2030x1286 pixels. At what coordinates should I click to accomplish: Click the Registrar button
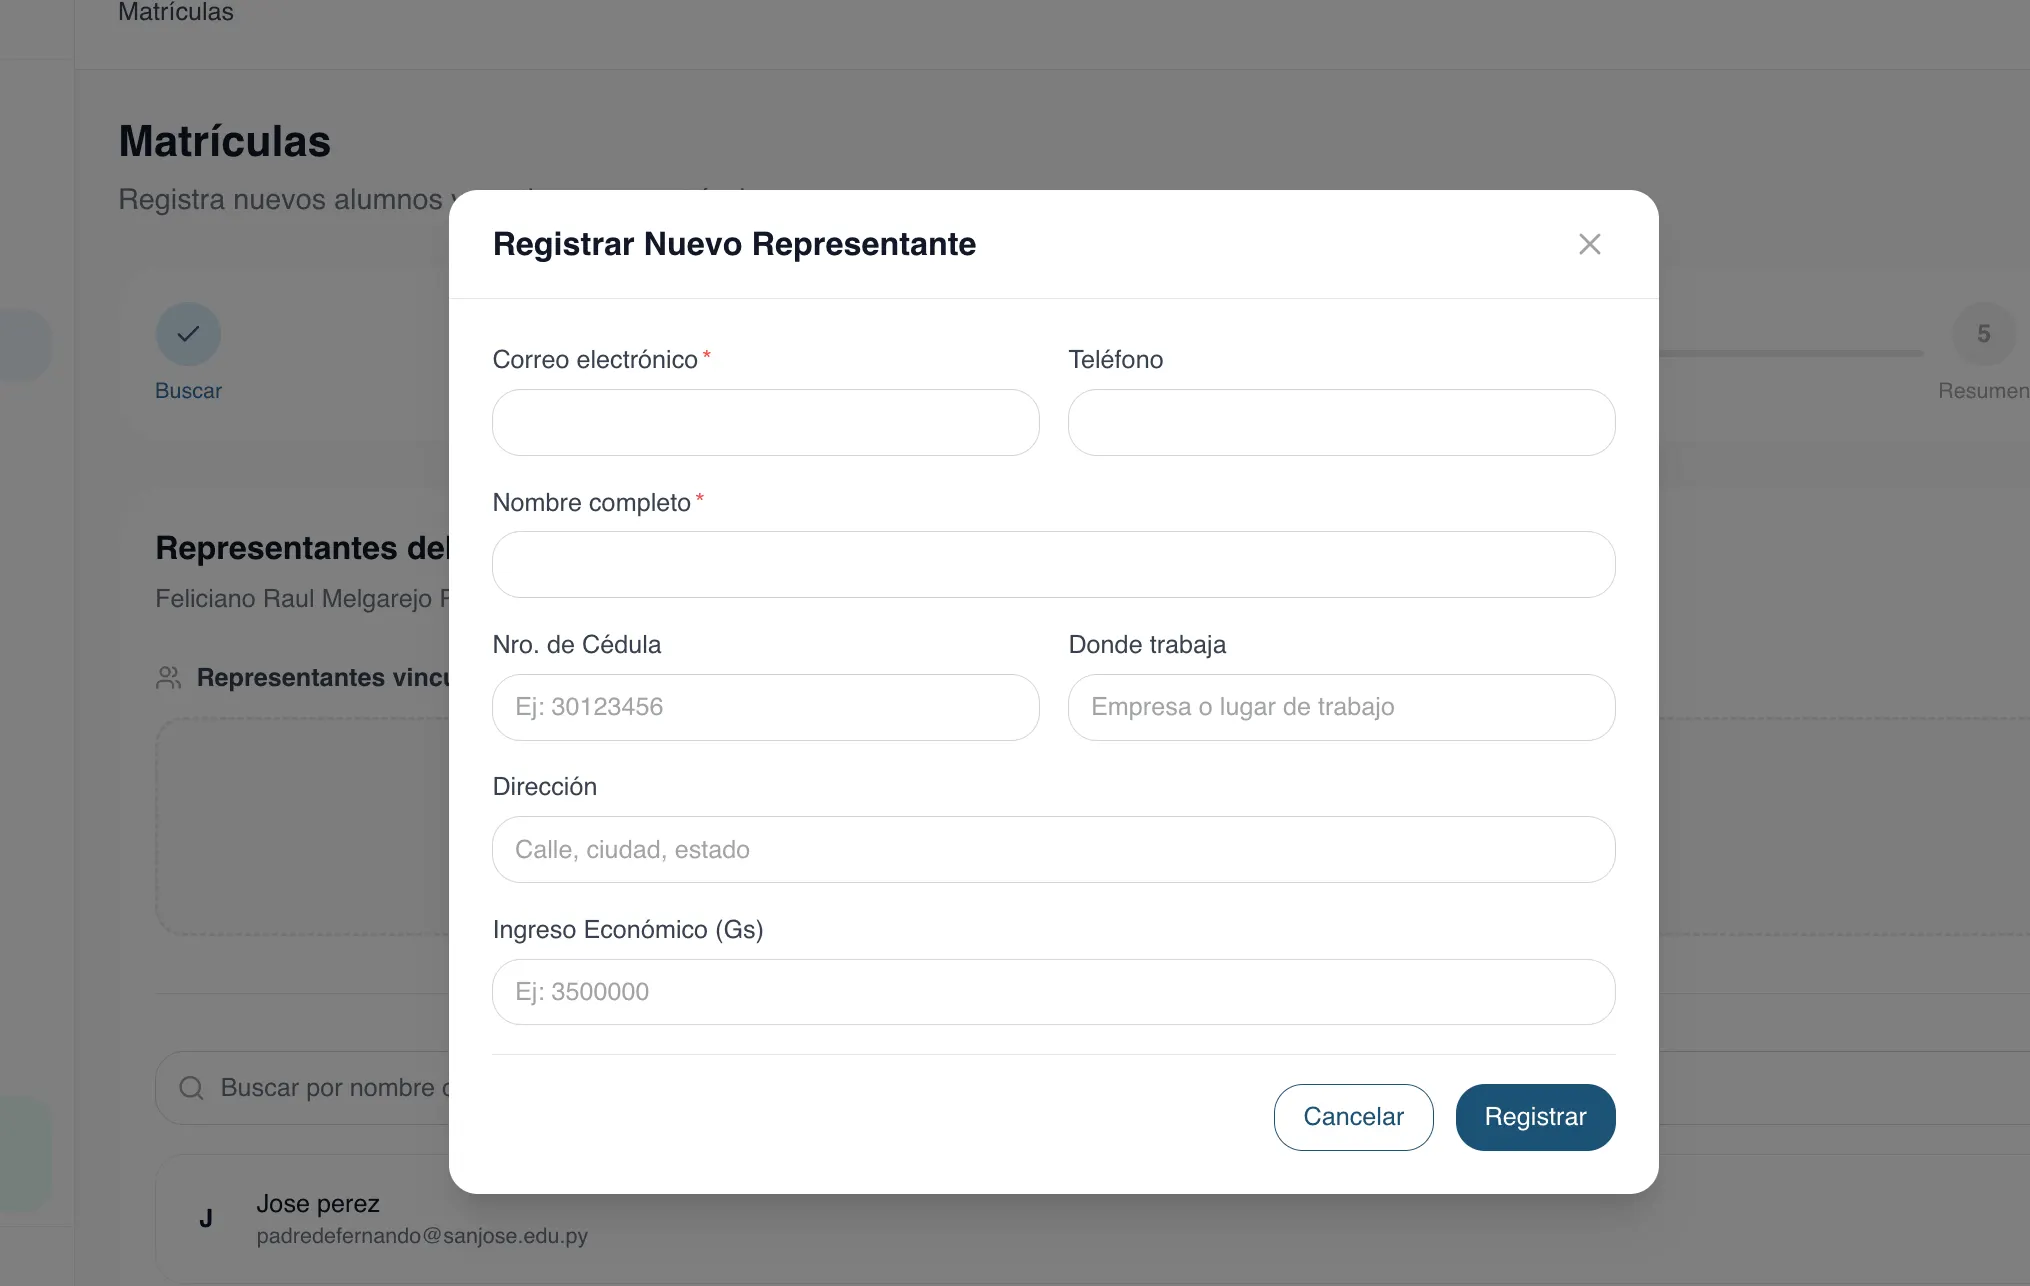coord(1535,1117)
